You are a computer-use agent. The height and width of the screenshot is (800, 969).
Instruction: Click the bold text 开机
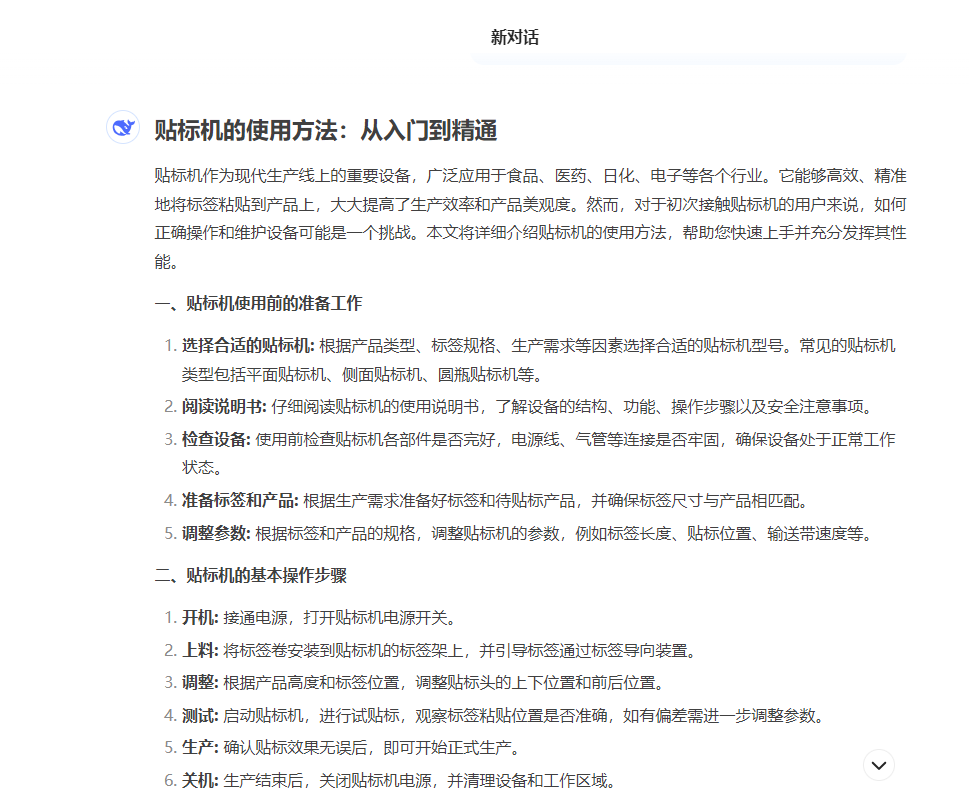[200, 617]
